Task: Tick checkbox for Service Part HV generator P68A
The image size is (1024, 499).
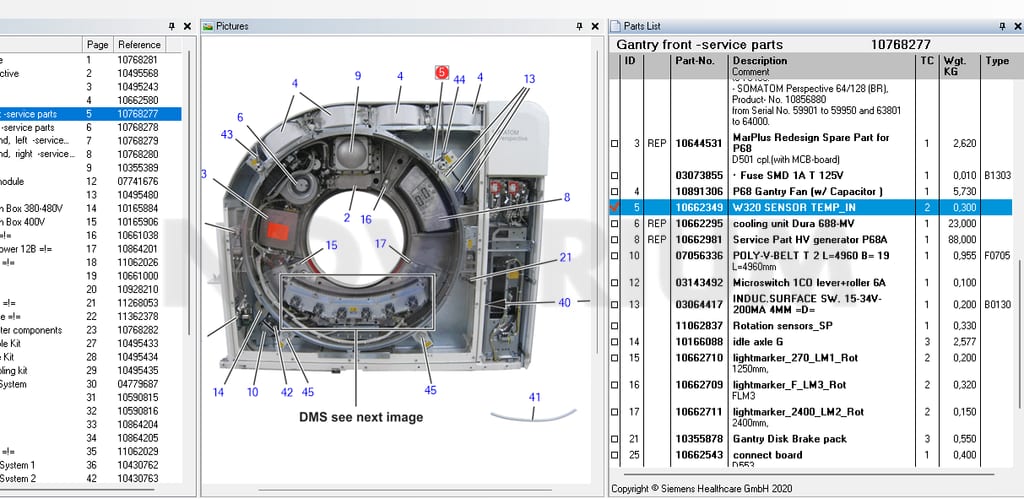Action: pos(614,240)
